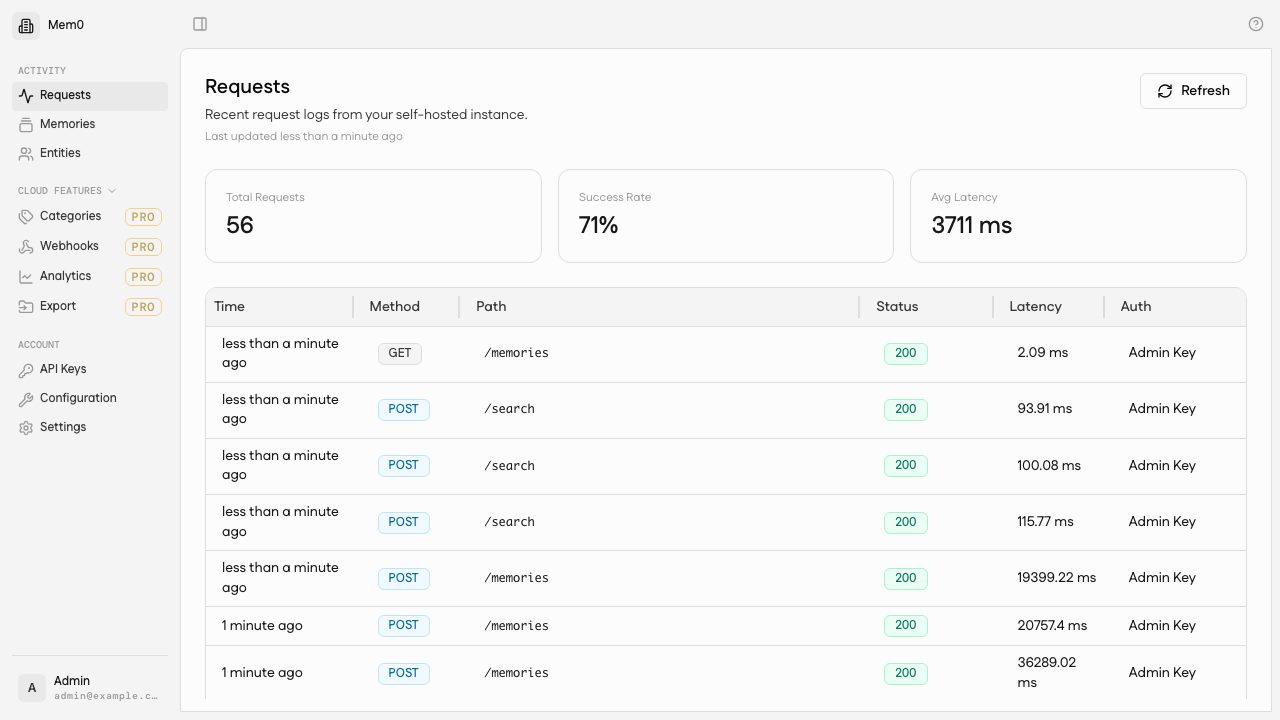Open the Webhooks PRO feature
The image size is (1280, 720).
(x=90, y=246)
